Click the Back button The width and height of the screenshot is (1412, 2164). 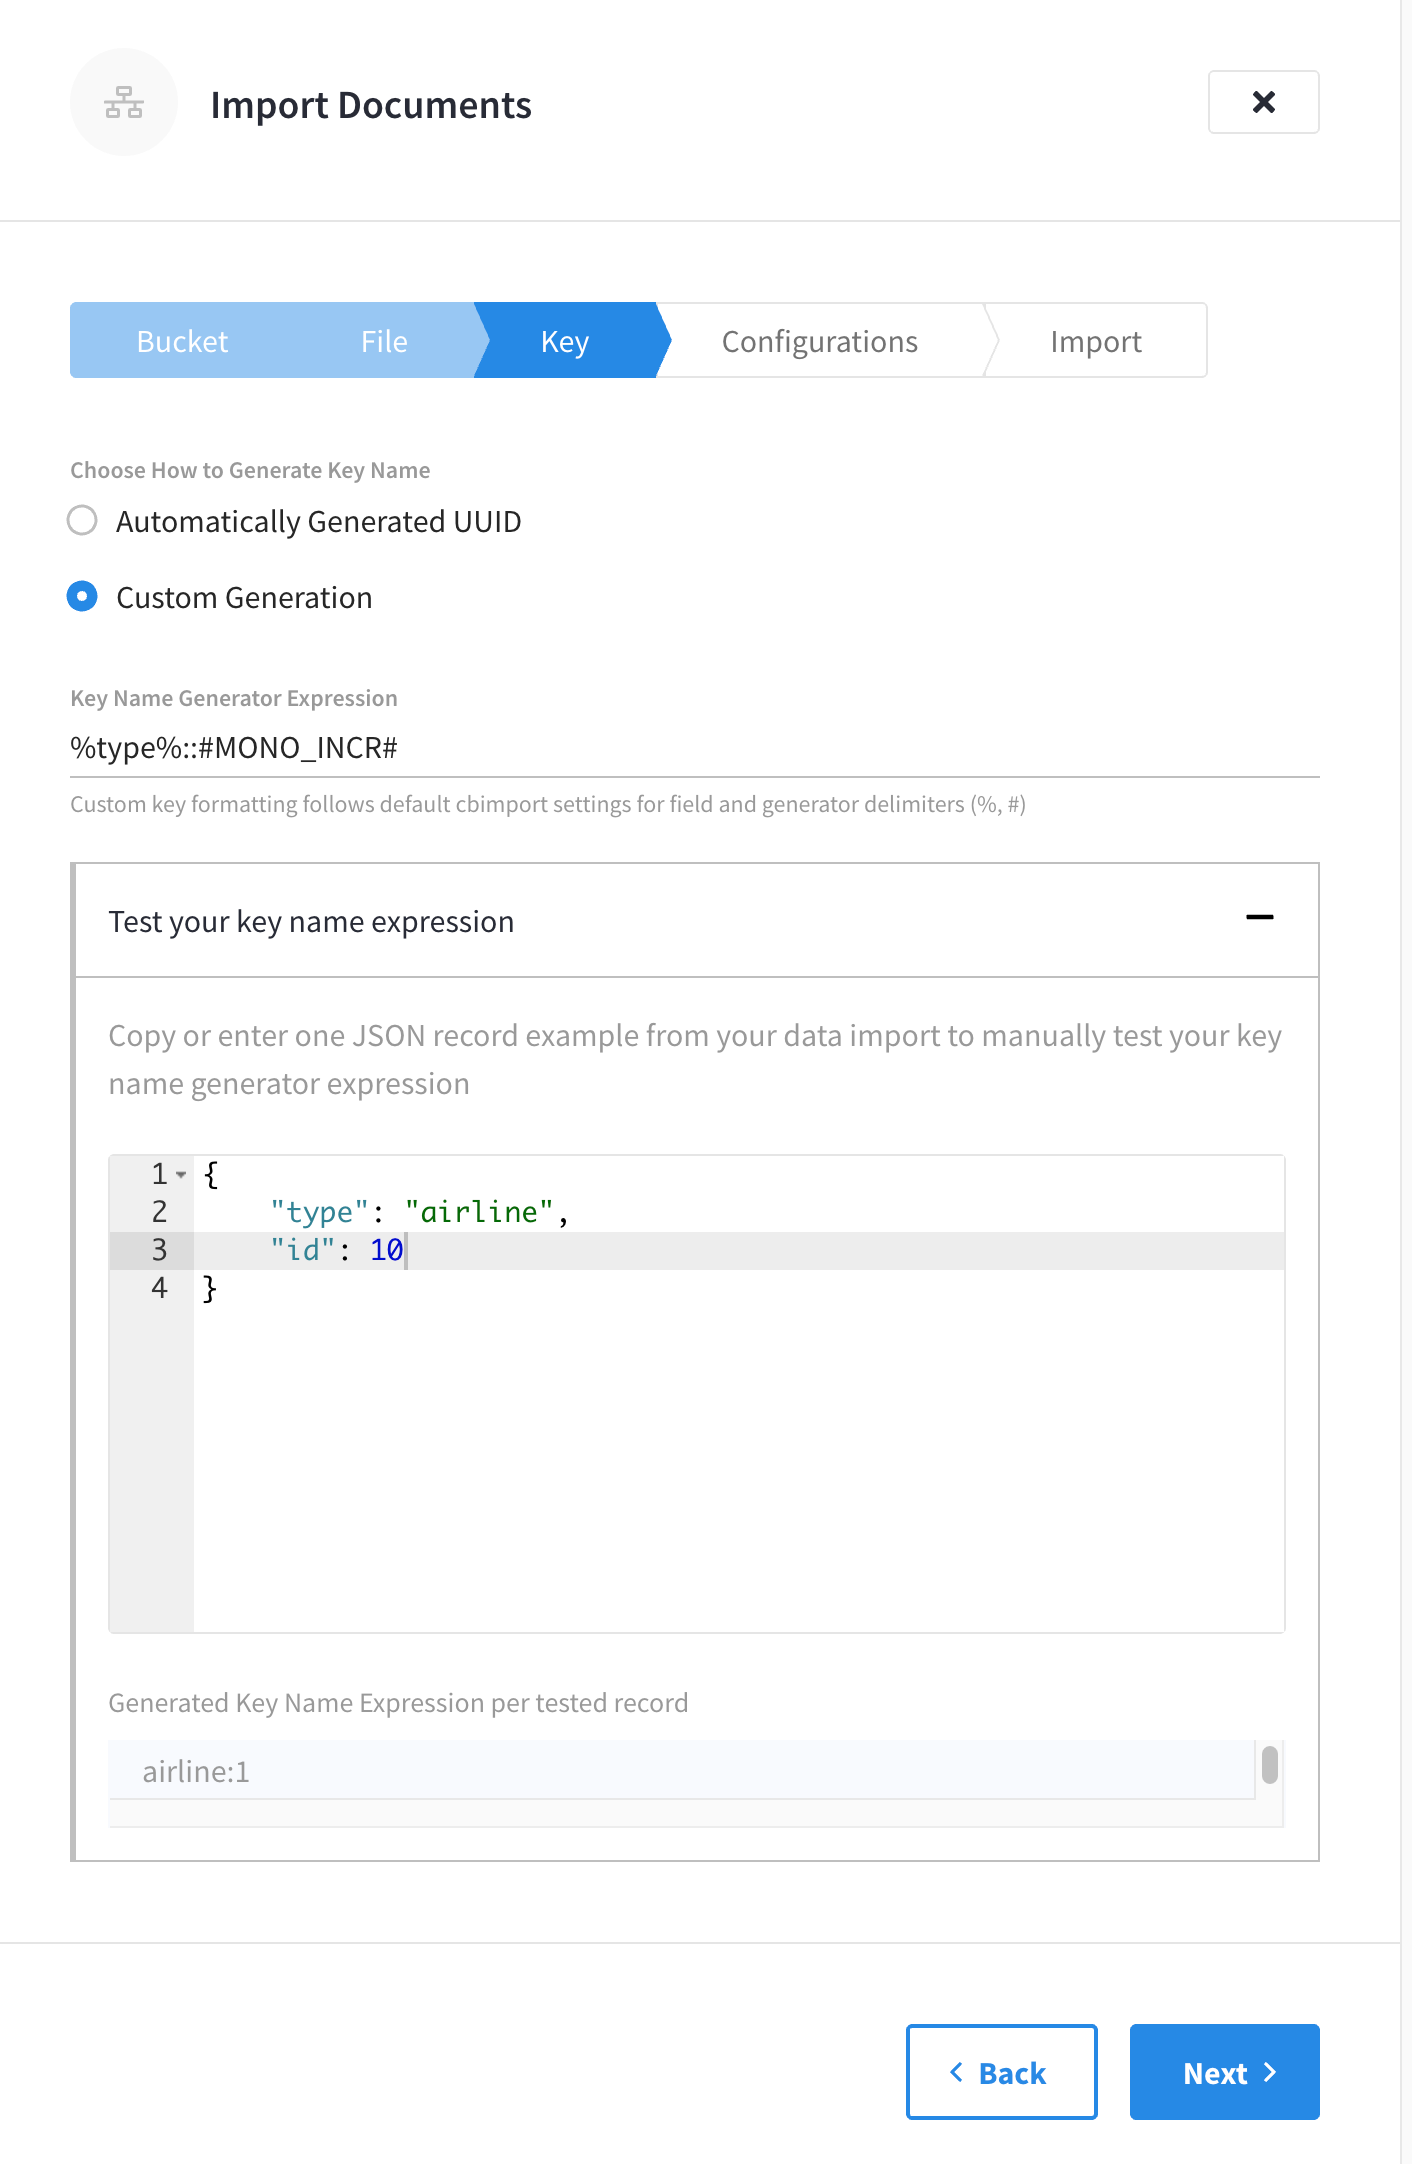1001,2072
